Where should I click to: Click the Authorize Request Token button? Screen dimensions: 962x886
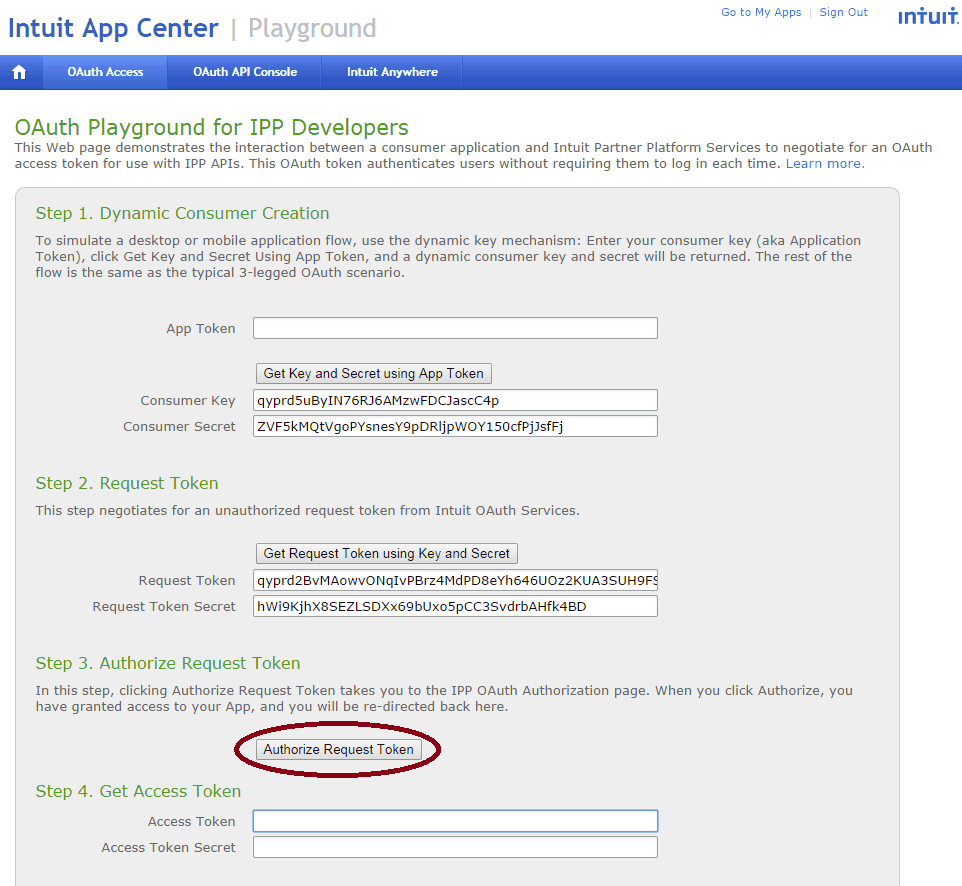point(339,749)
